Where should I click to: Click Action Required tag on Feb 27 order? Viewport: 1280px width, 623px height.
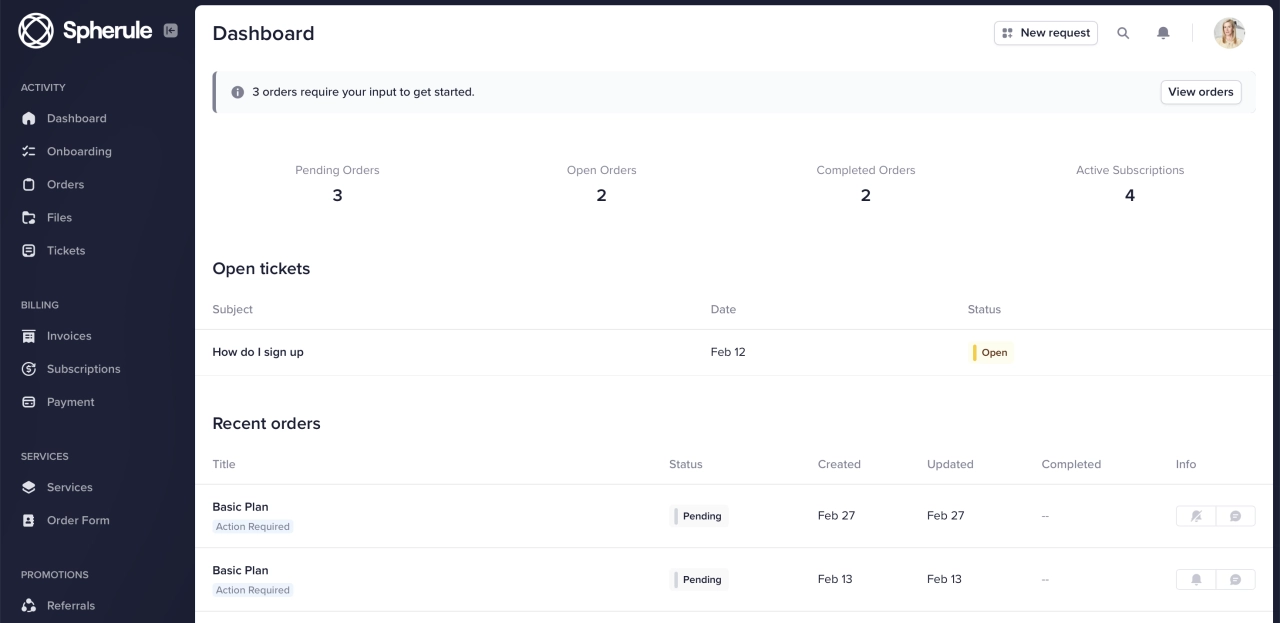pyautogui.click(x=253, y=527)
